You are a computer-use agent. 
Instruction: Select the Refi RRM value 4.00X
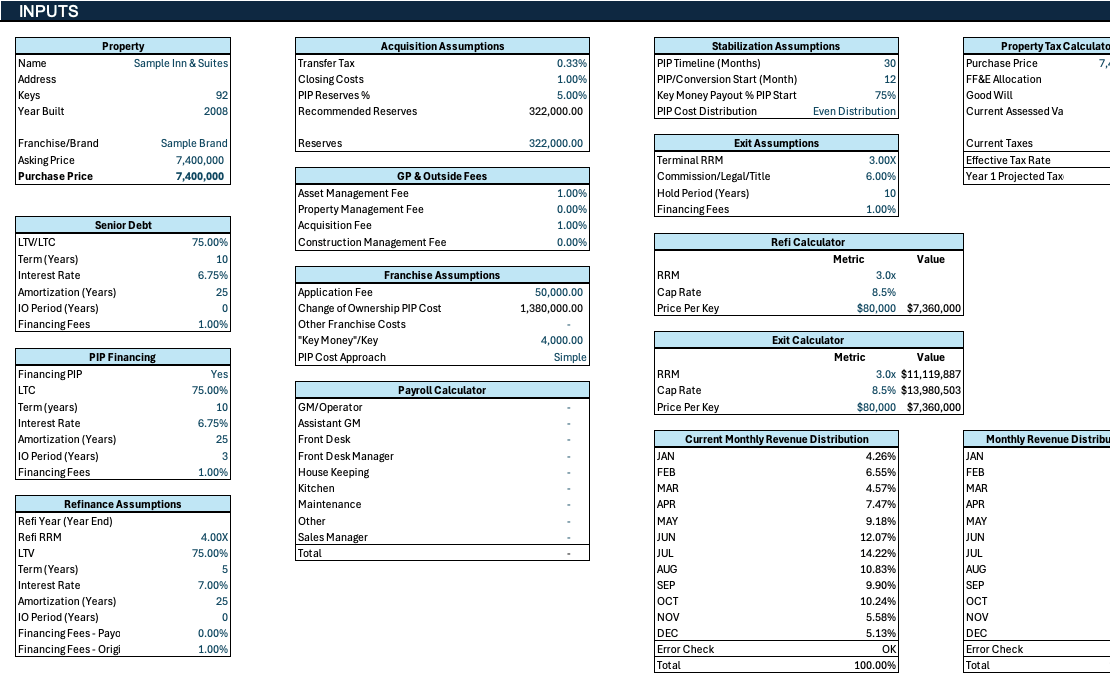(x=214, y=537)
